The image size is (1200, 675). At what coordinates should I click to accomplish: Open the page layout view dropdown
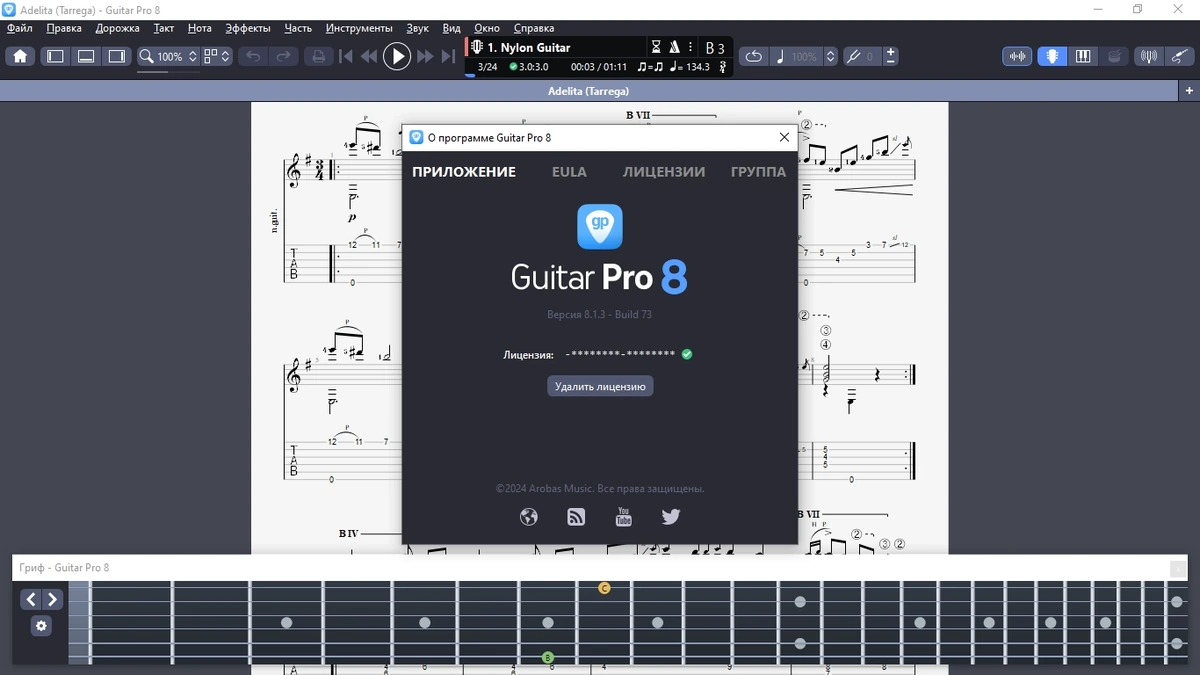tap(217, 57)
